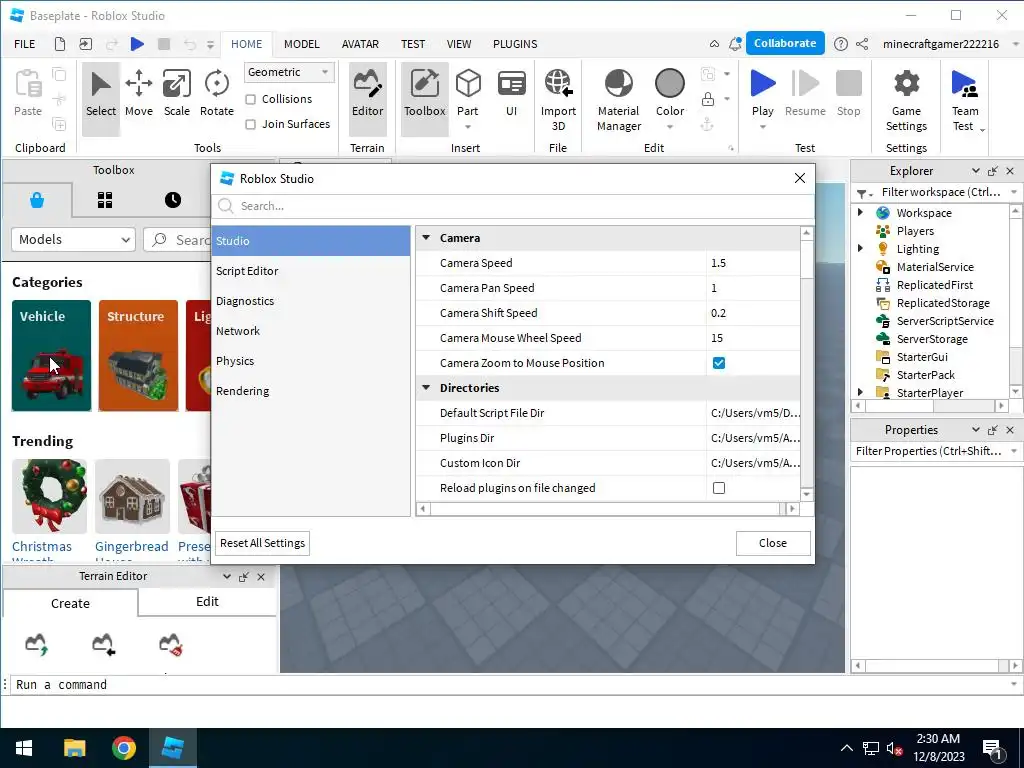The height and width of the screenshot is (768, 1024).
Task: Open the Geometric snapping dropdown
Action: point(289,72)
